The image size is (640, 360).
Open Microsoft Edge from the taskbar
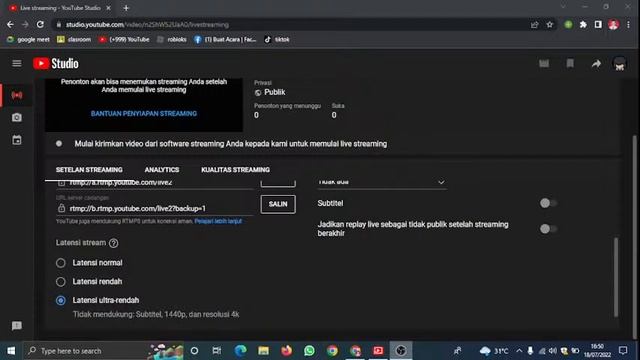click(241, 351)
